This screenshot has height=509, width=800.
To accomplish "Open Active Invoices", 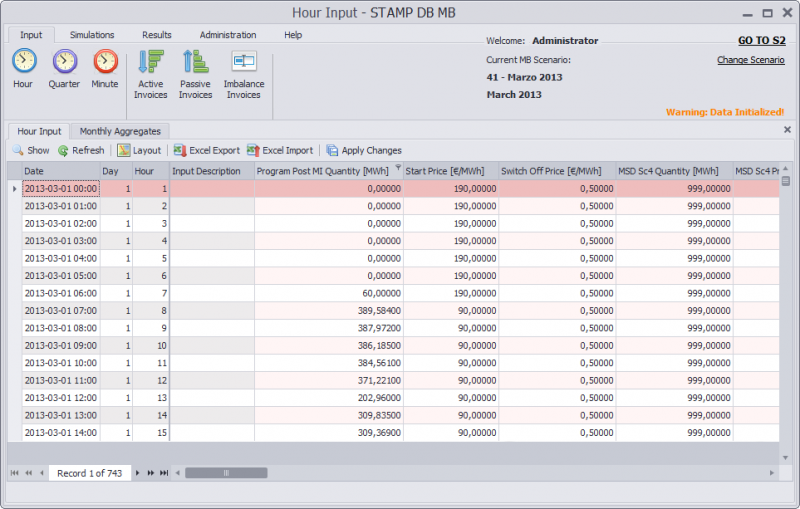I will click(x=151, y=74).
